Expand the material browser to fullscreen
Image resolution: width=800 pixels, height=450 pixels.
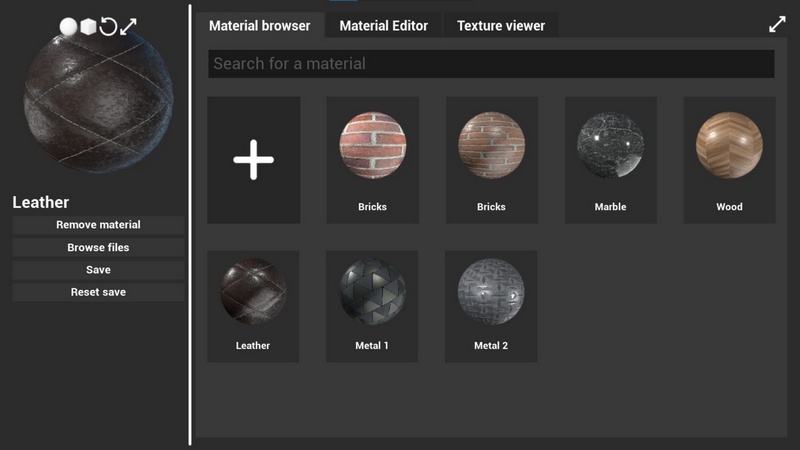point(777,25)
